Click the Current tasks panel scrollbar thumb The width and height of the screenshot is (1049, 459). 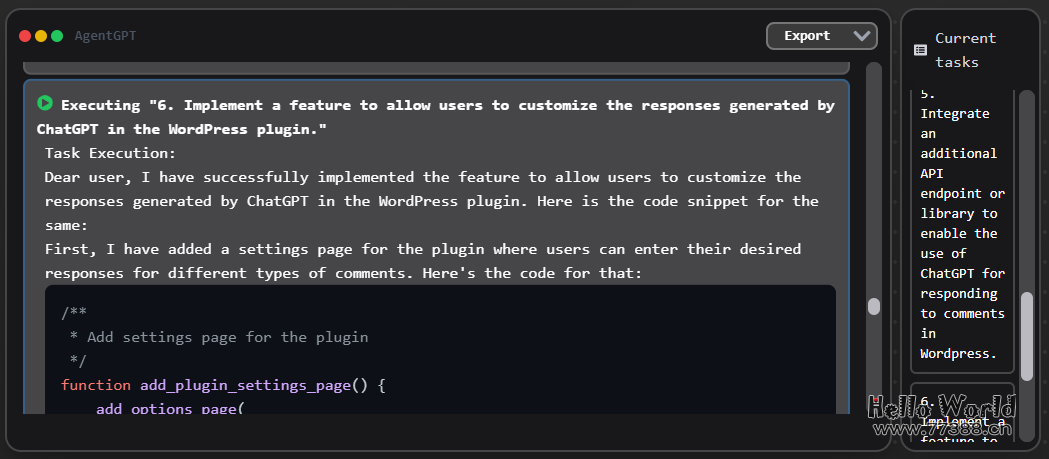click(1026, 340)
